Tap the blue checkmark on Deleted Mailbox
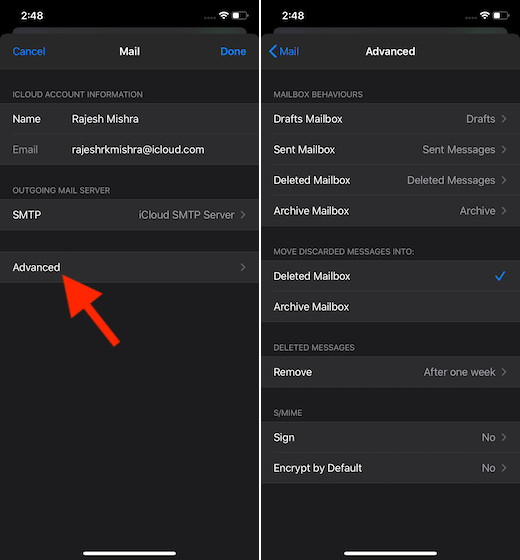 coord(500,276)
